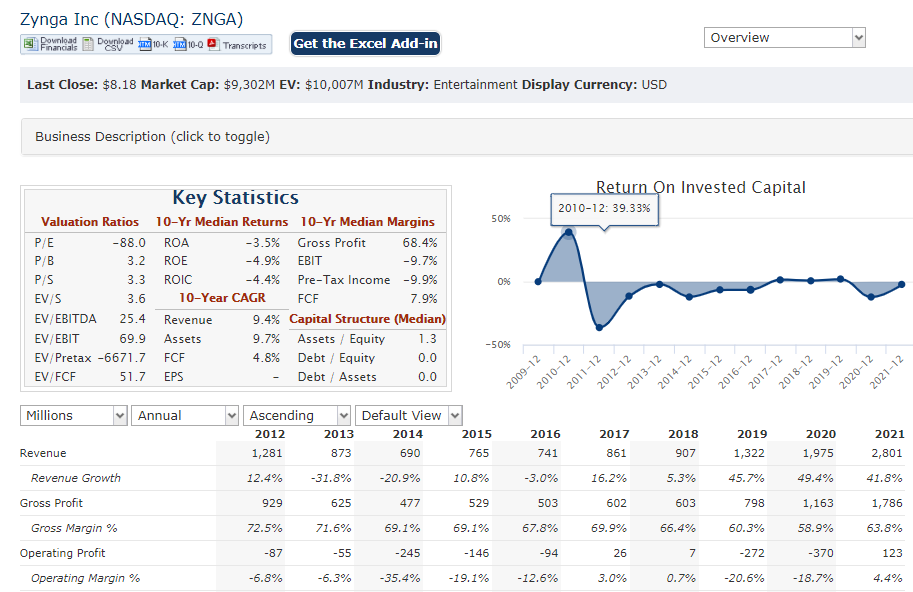Click the 2011-12 lowest ROIC data point
The height and width of the screenshot is (592, 913).
[x=599, y=328]
